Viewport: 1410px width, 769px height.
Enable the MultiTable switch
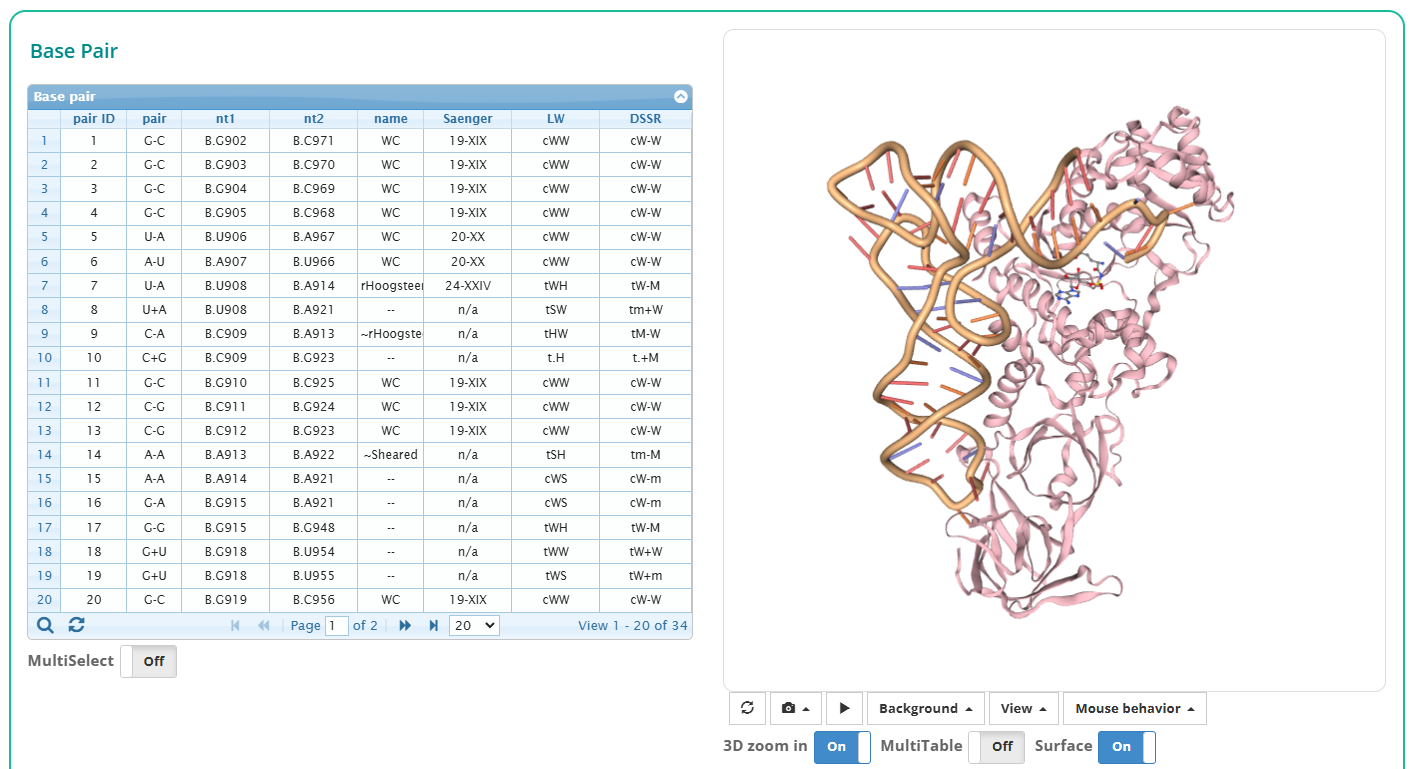[996, 746]
